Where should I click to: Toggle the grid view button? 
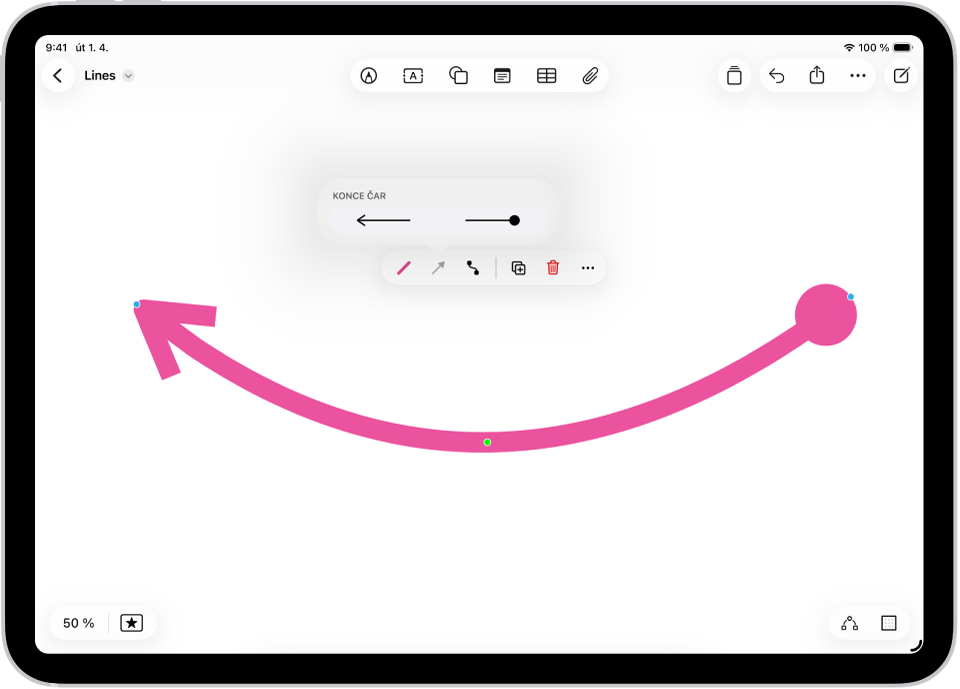(x=888, y=623)
